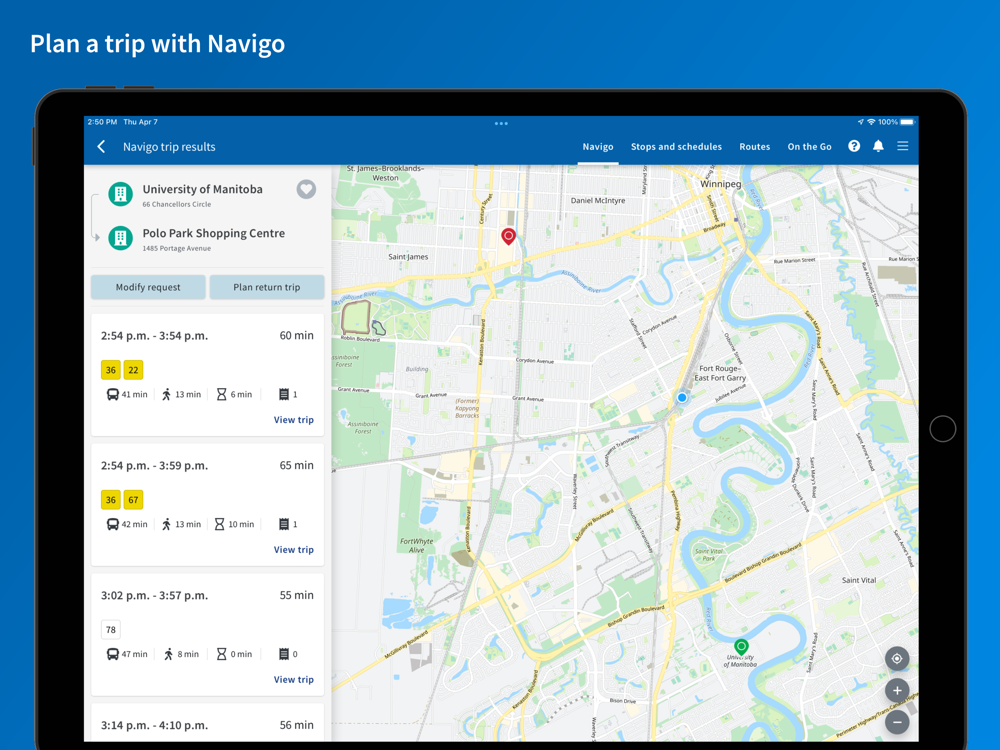The height and width of the screenshot is (750, 1000).
Task: Click route 67 badge in second trip
Action: [133, 500]
